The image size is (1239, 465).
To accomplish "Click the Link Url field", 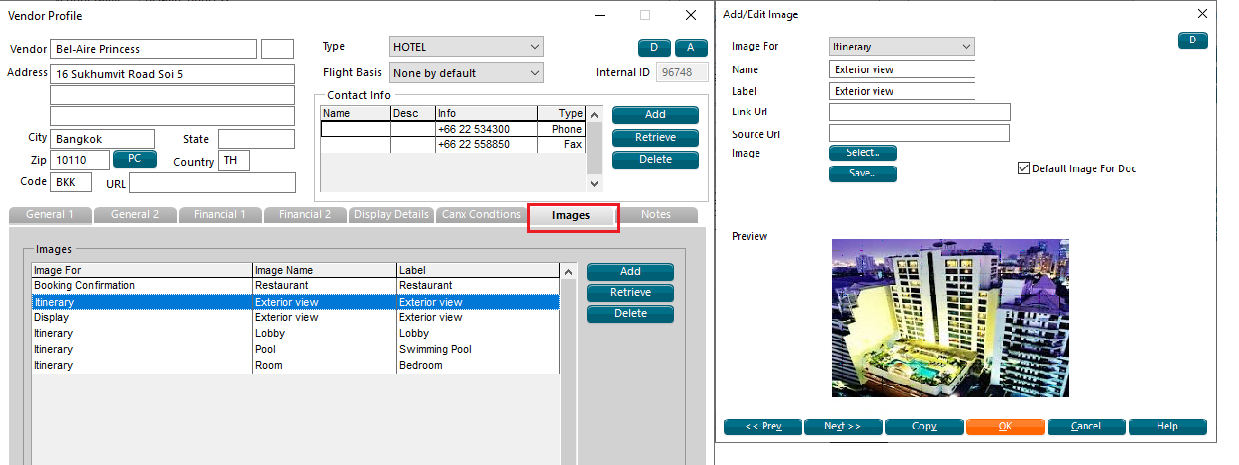I will coord(920,112).
